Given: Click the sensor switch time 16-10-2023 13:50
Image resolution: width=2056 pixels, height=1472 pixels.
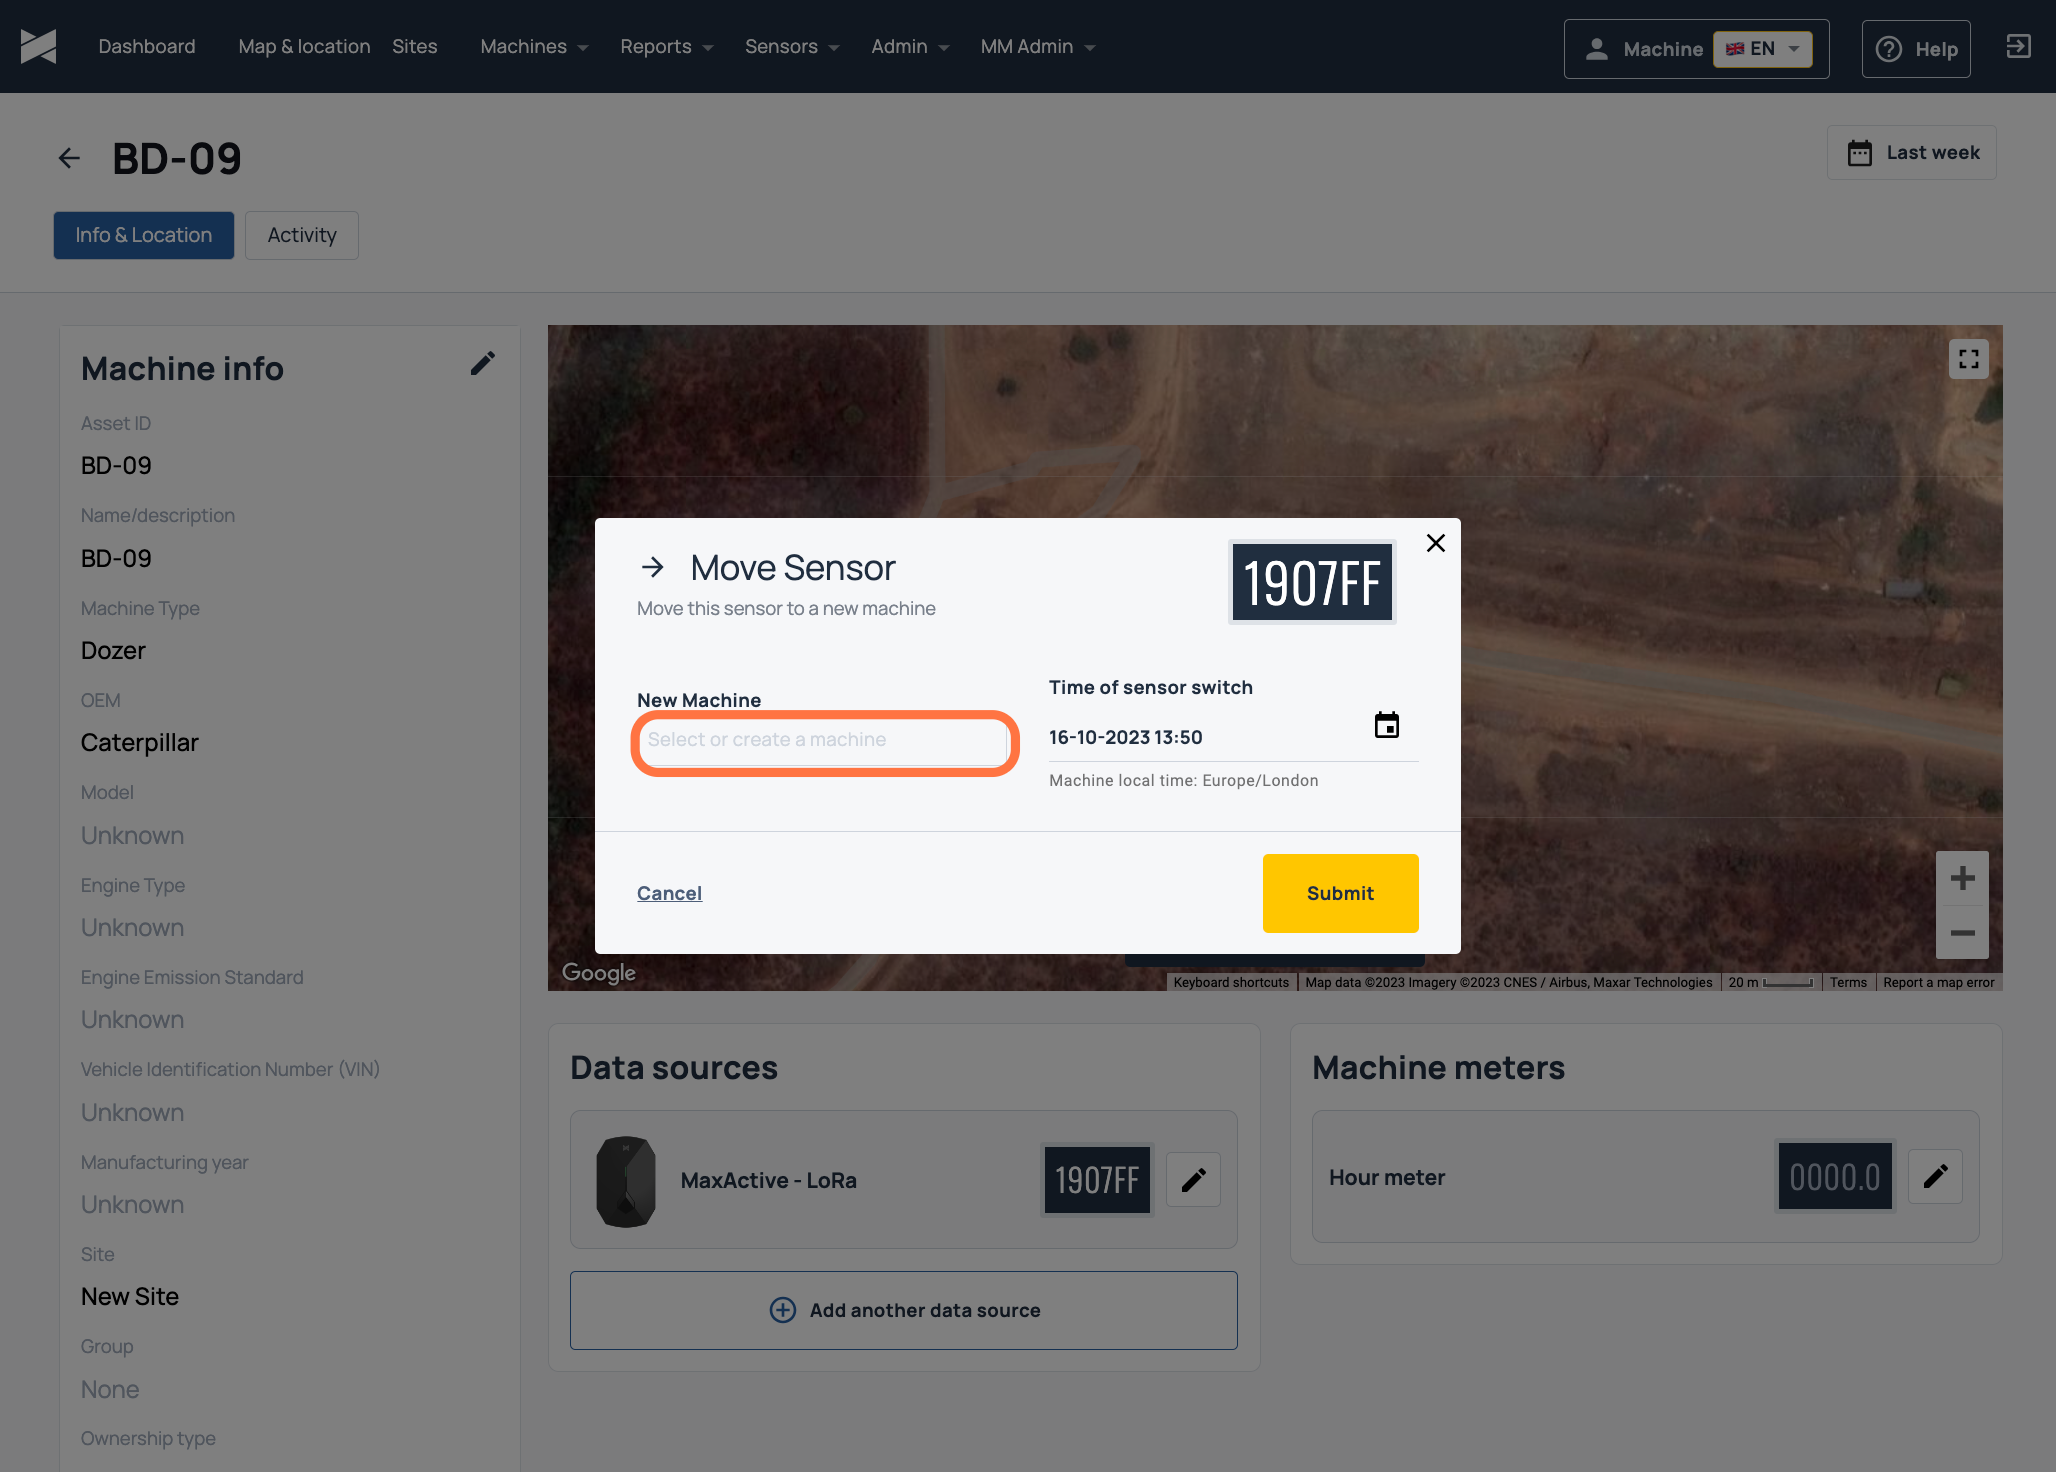Looking at the screenshot, I should 1126,737.
